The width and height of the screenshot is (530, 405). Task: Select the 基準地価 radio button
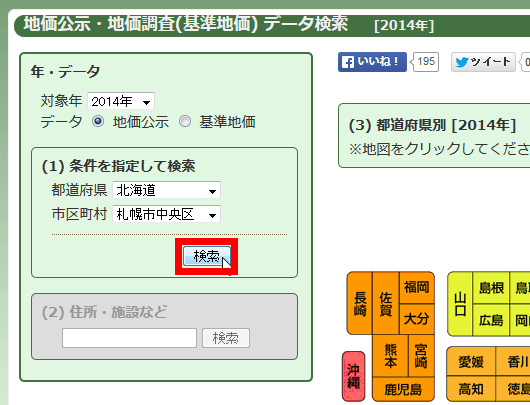click(185, 121)
